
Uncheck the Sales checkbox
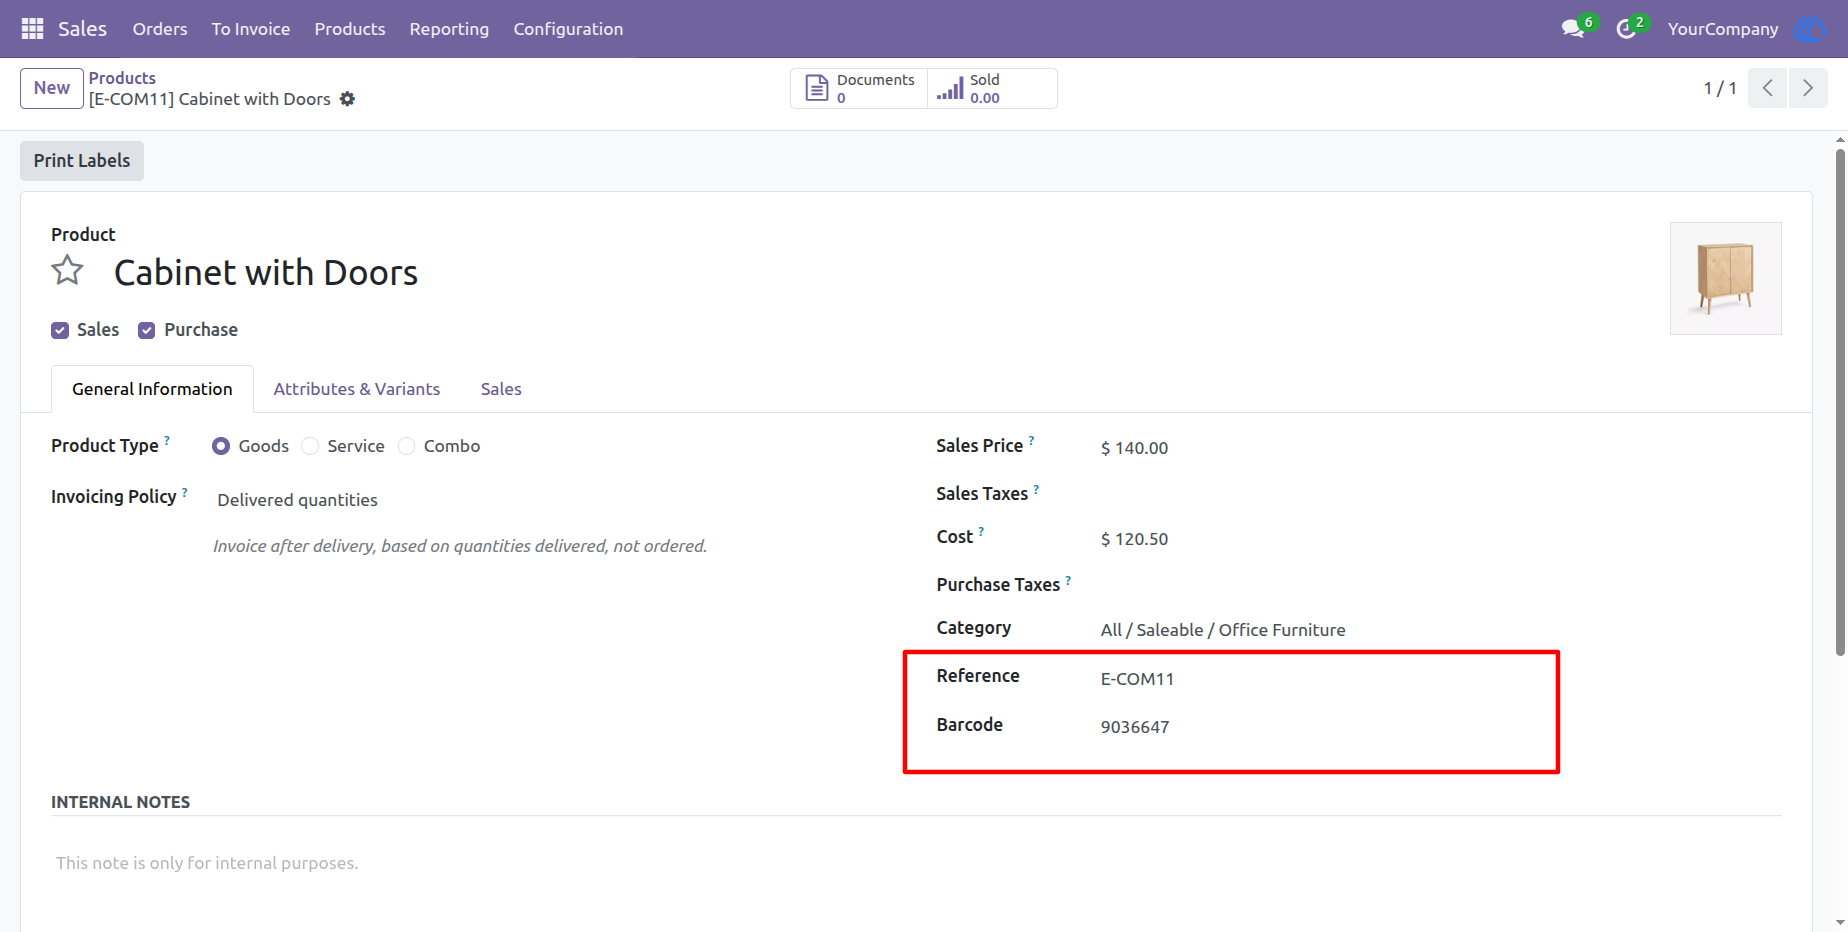pos(60,331)
